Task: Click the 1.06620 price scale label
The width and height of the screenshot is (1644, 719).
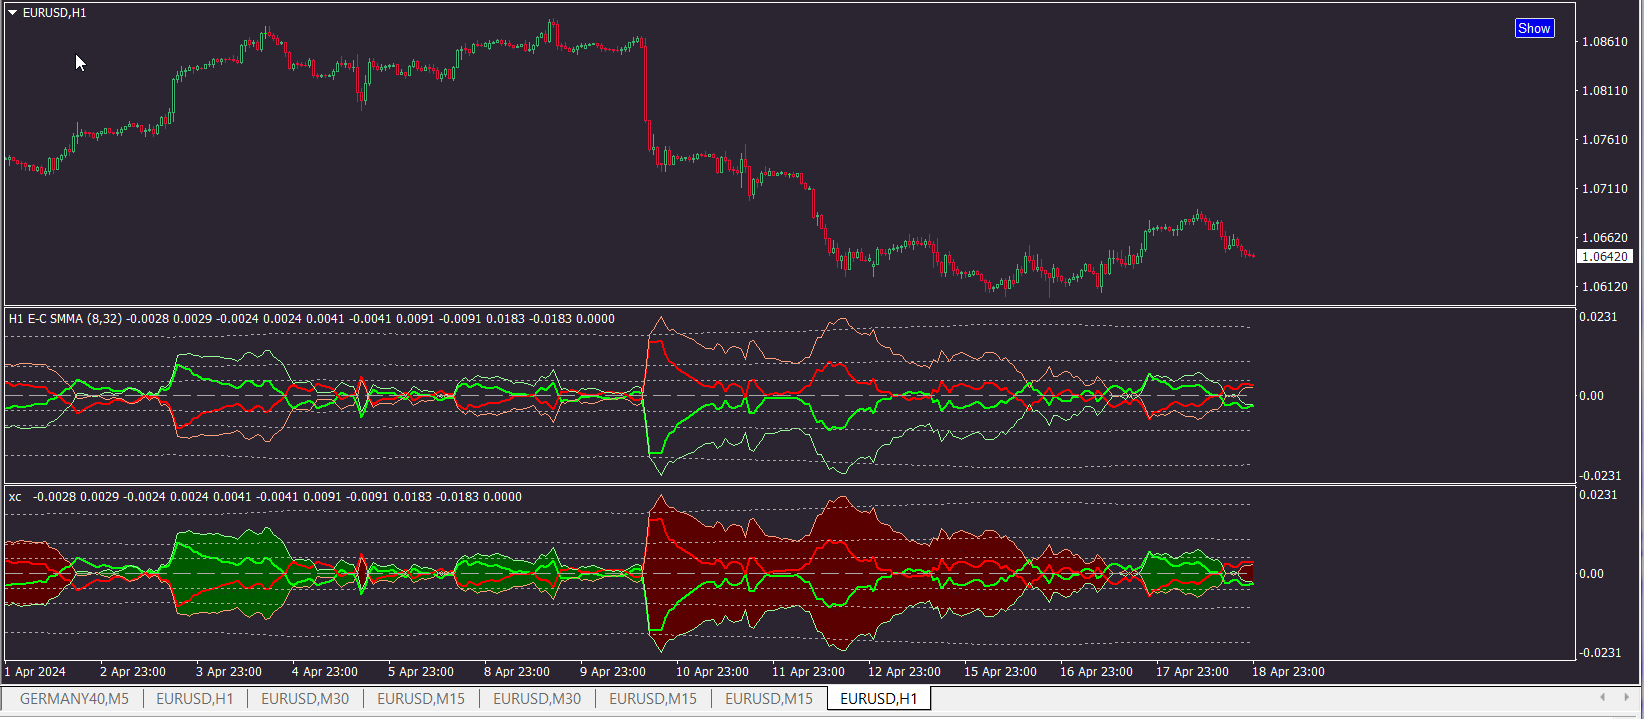Action: point(1604,238)
